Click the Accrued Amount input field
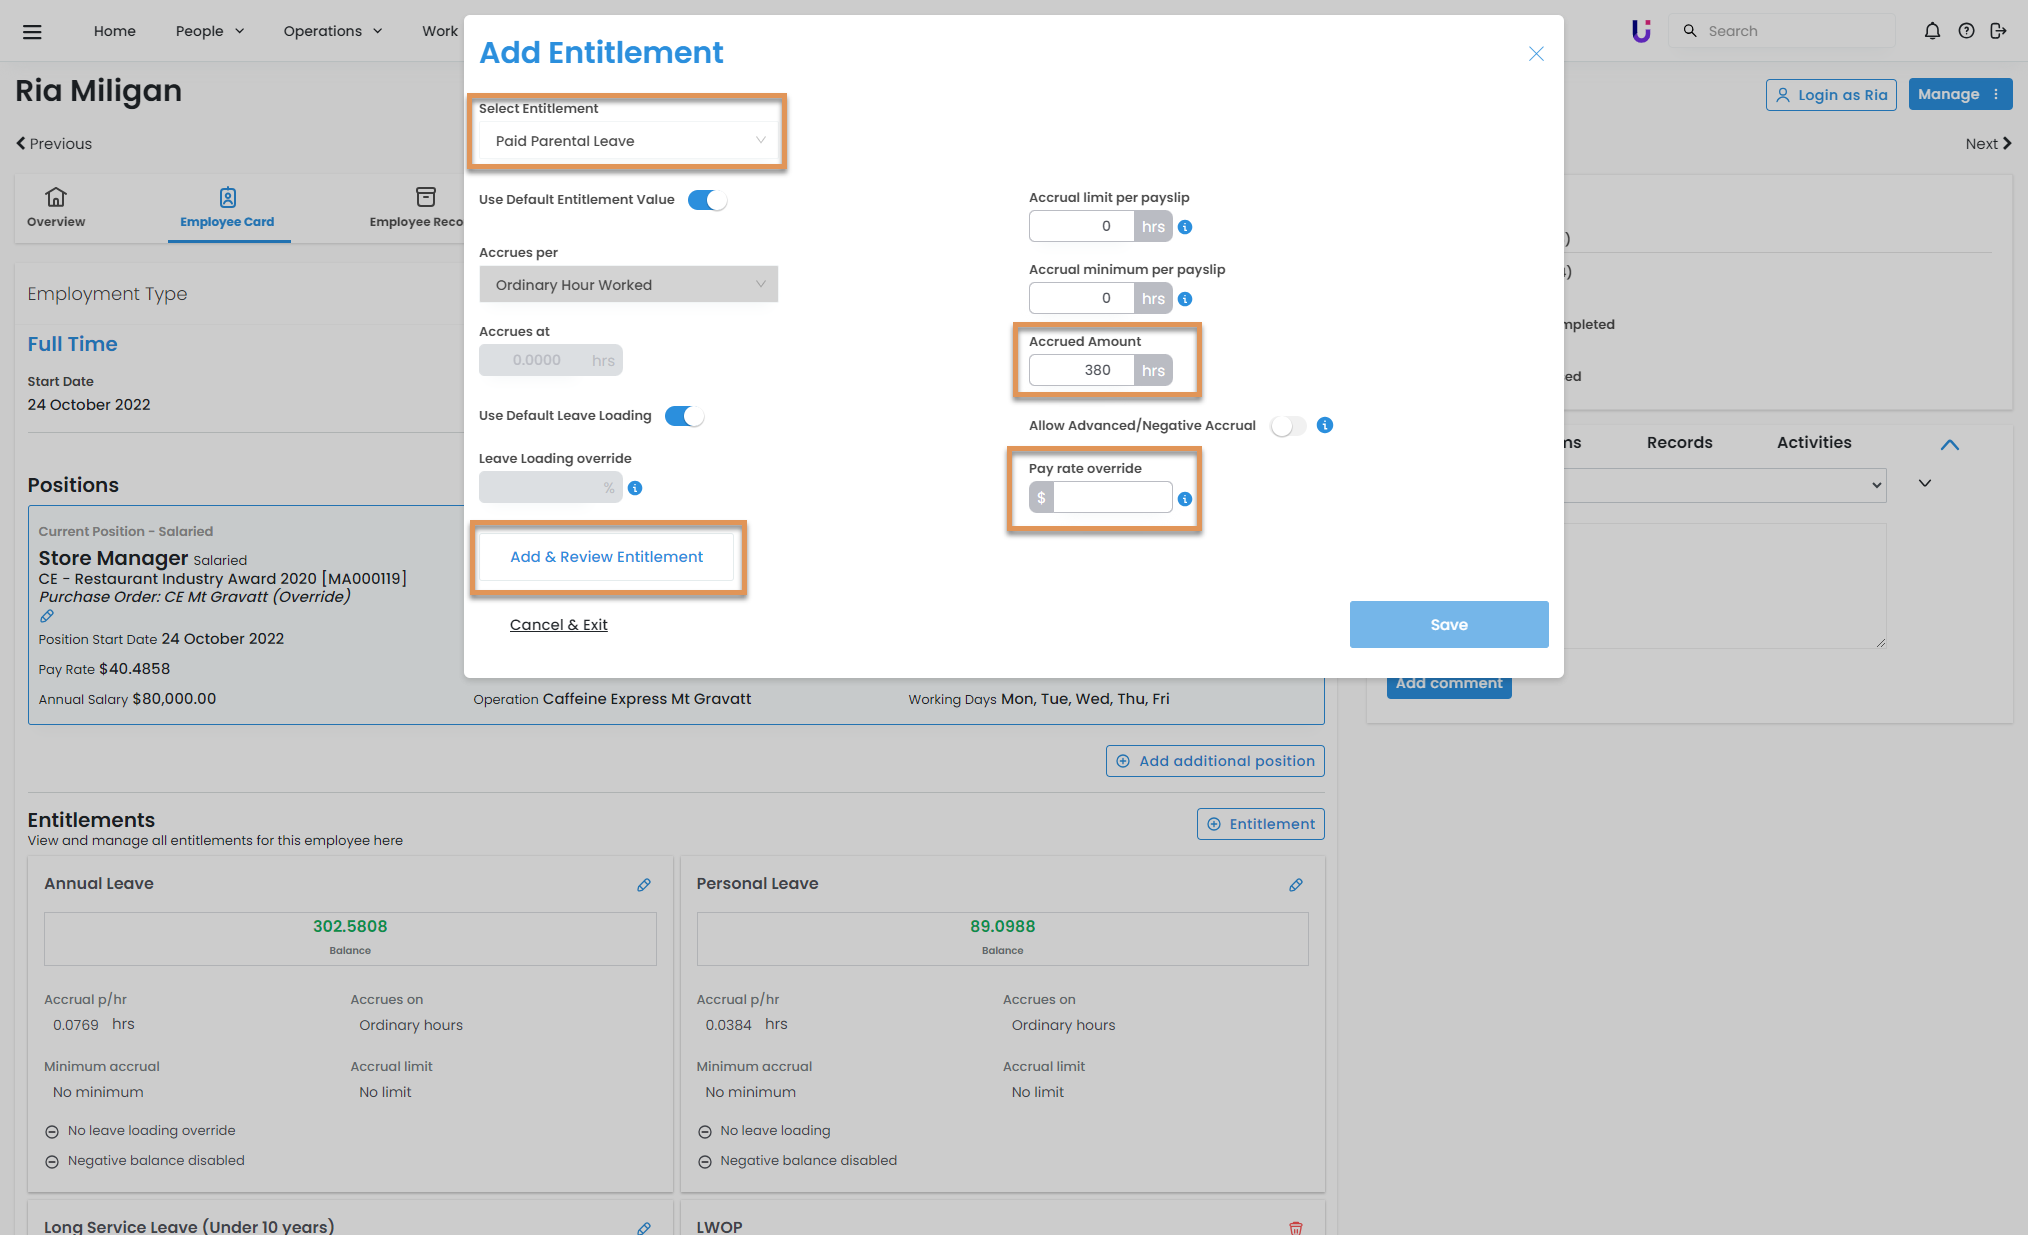The image size is (2028, 1235). tap(1083, 370)
